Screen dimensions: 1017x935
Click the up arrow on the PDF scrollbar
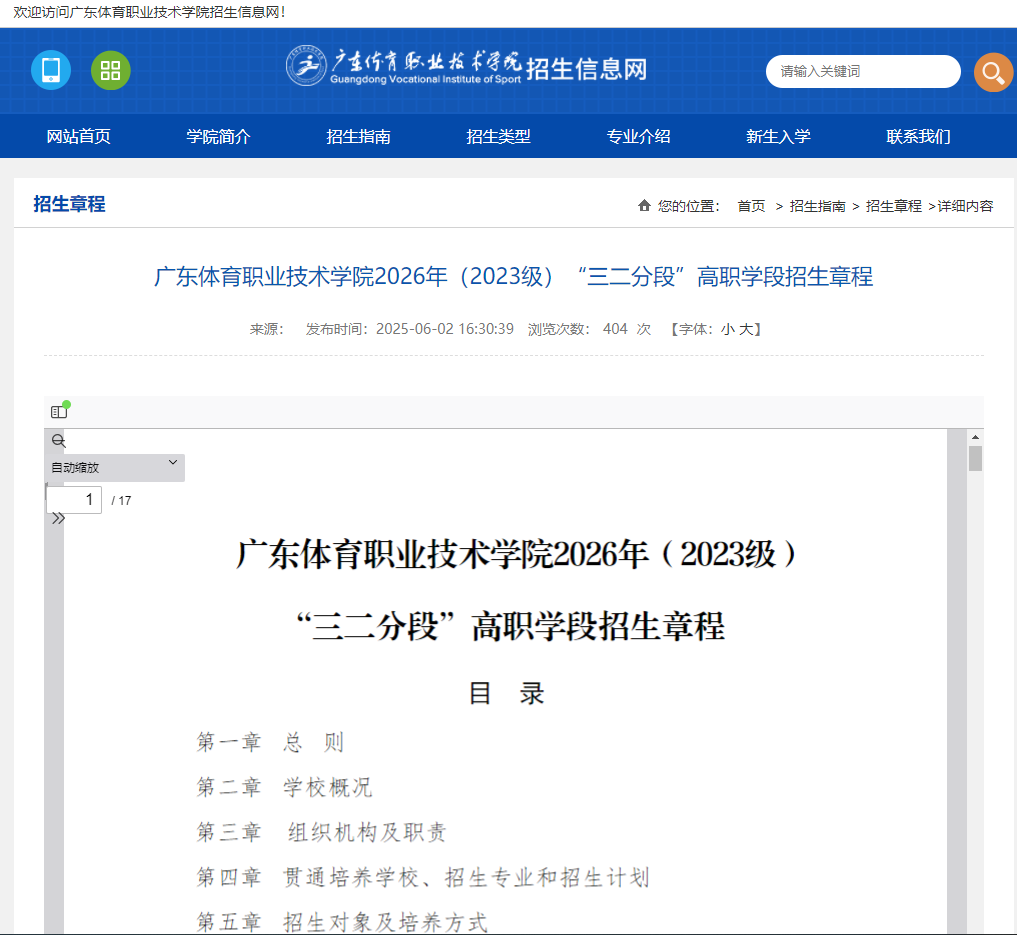[977, 436]
